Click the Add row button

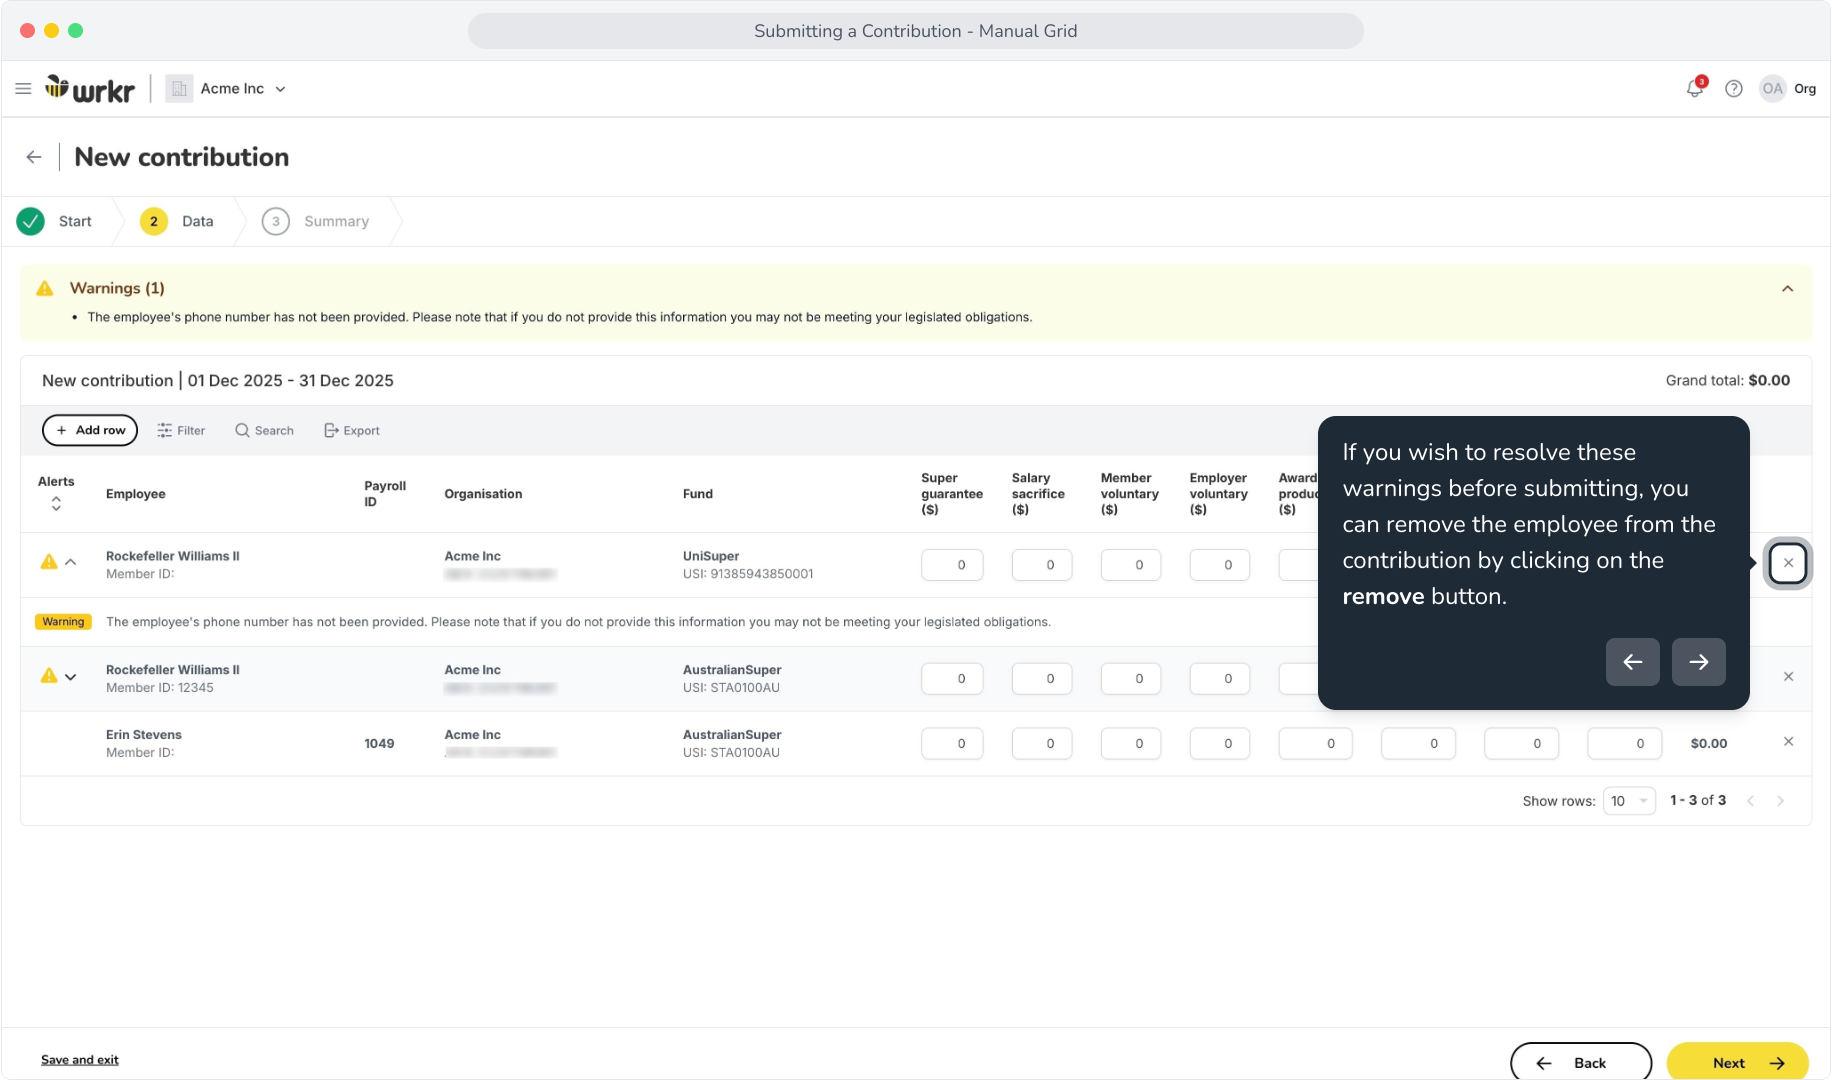point(90,430)
